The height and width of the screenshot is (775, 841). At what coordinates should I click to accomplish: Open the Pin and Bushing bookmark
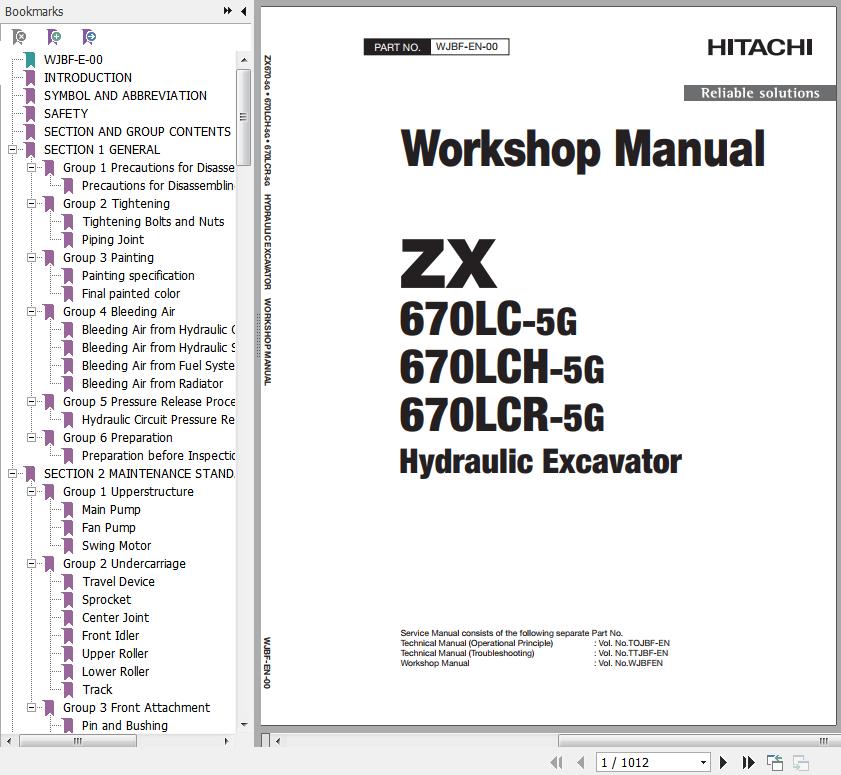point(124,726)
